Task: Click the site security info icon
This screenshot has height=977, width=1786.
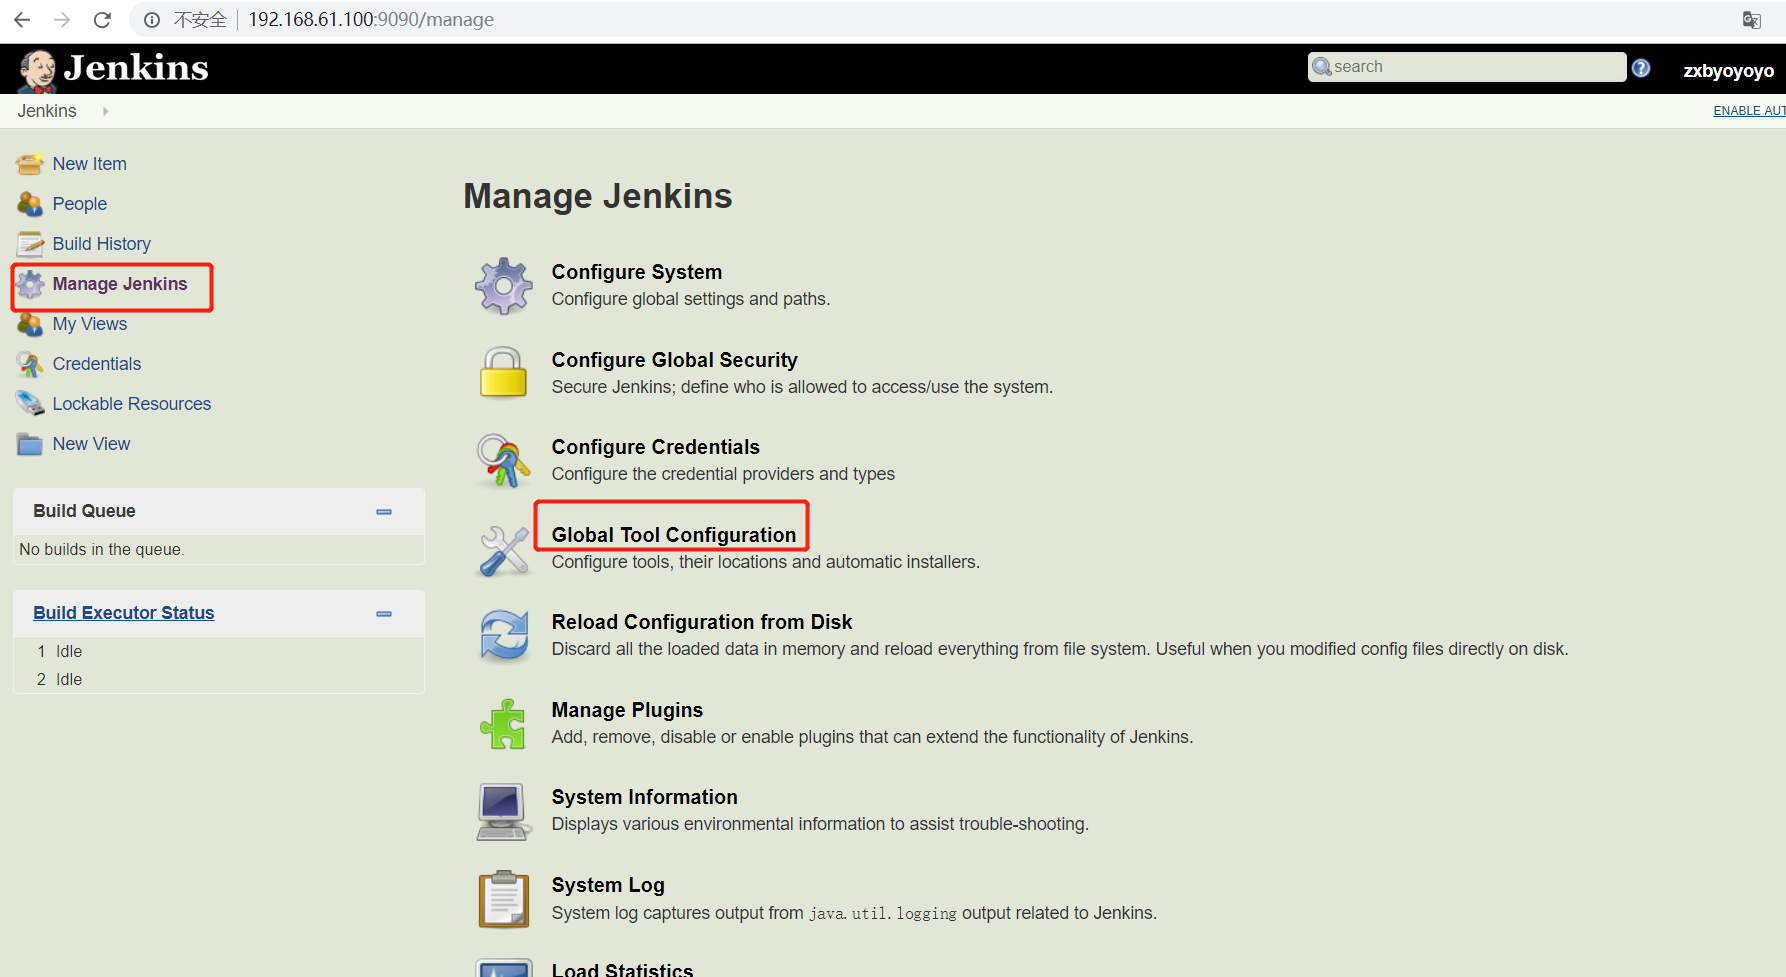Action: tap(152, 20)
